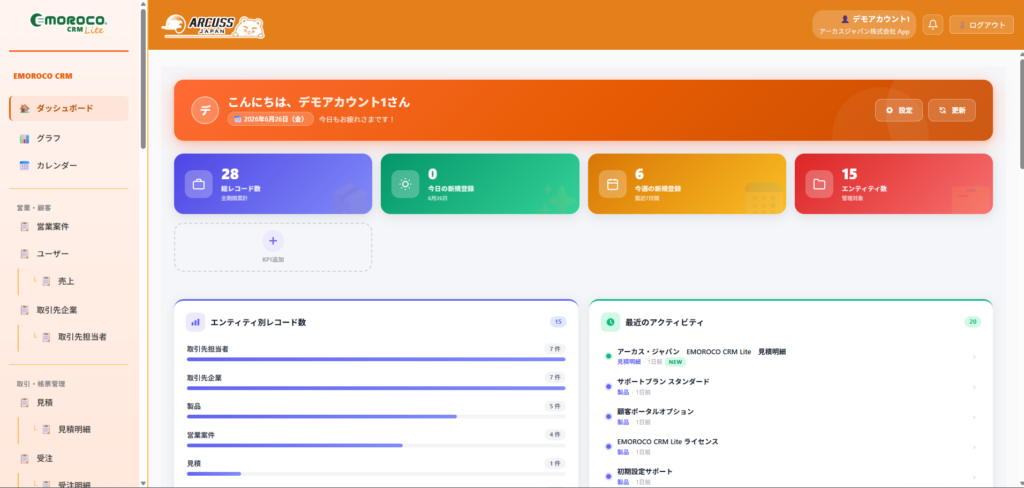Click the ARCUSS JAPAN logo
The height and width of the screenshot is (488, 1024).
tap(213, 27)
